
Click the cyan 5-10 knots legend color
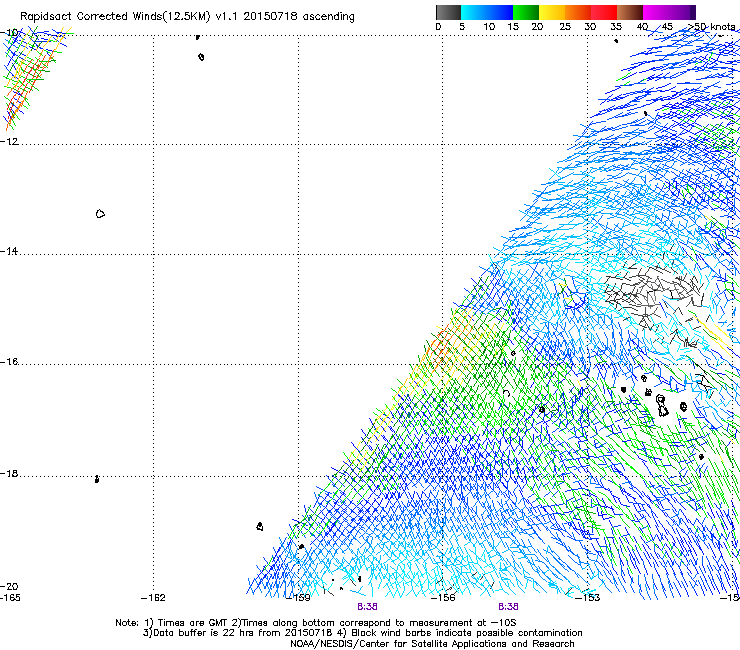click(473, 12)
